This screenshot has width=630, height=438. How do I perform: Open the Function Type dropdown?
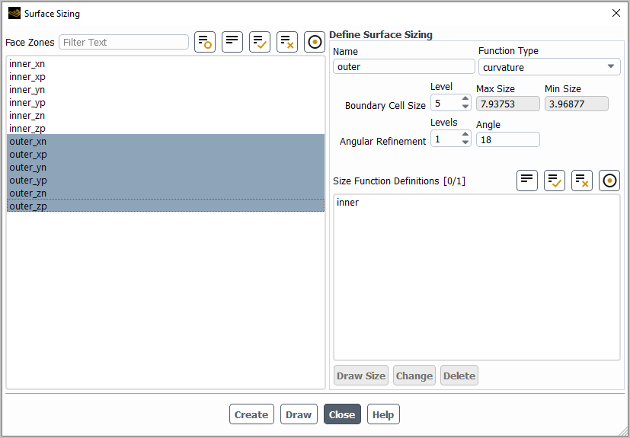(x=548, y=67)
